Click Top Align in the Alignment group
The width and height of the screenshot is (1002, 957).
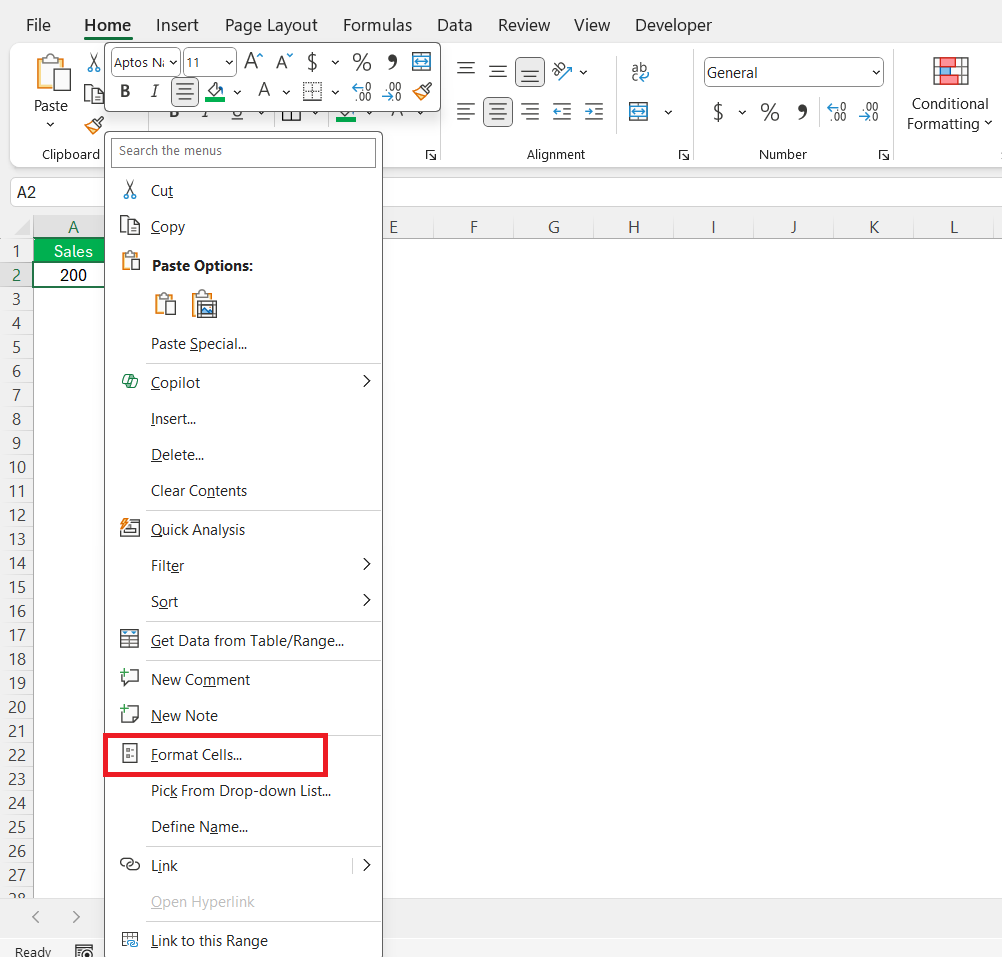click(x=466, y=69)
